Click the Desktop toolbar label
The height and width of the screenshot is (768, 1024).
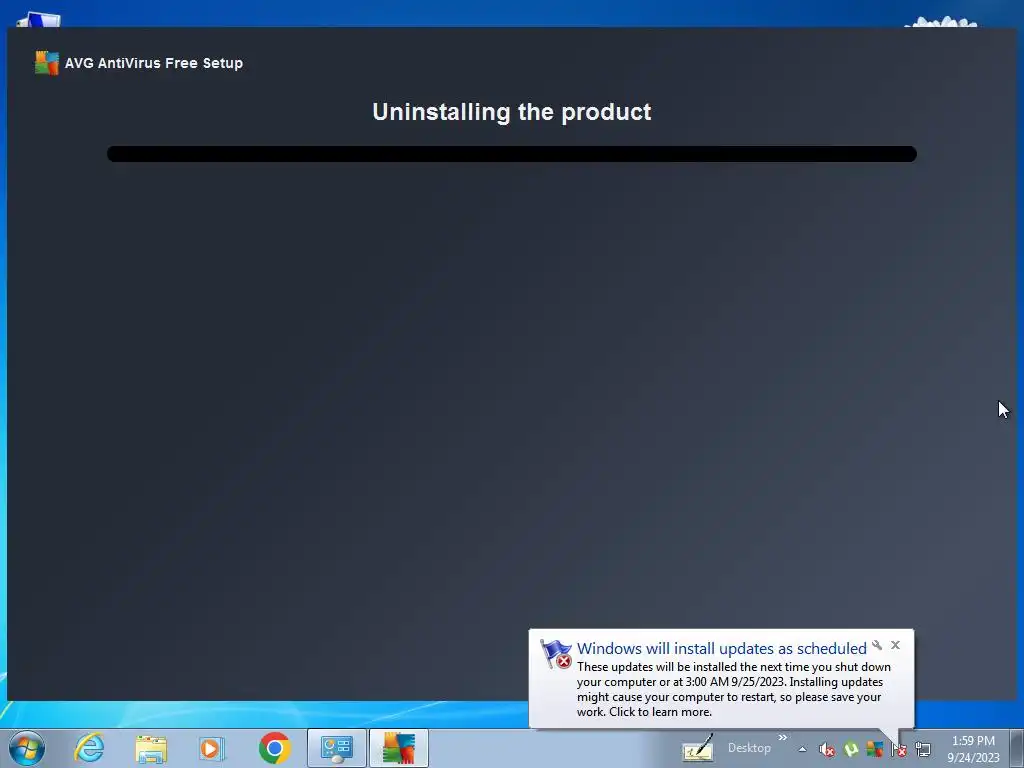749,748
